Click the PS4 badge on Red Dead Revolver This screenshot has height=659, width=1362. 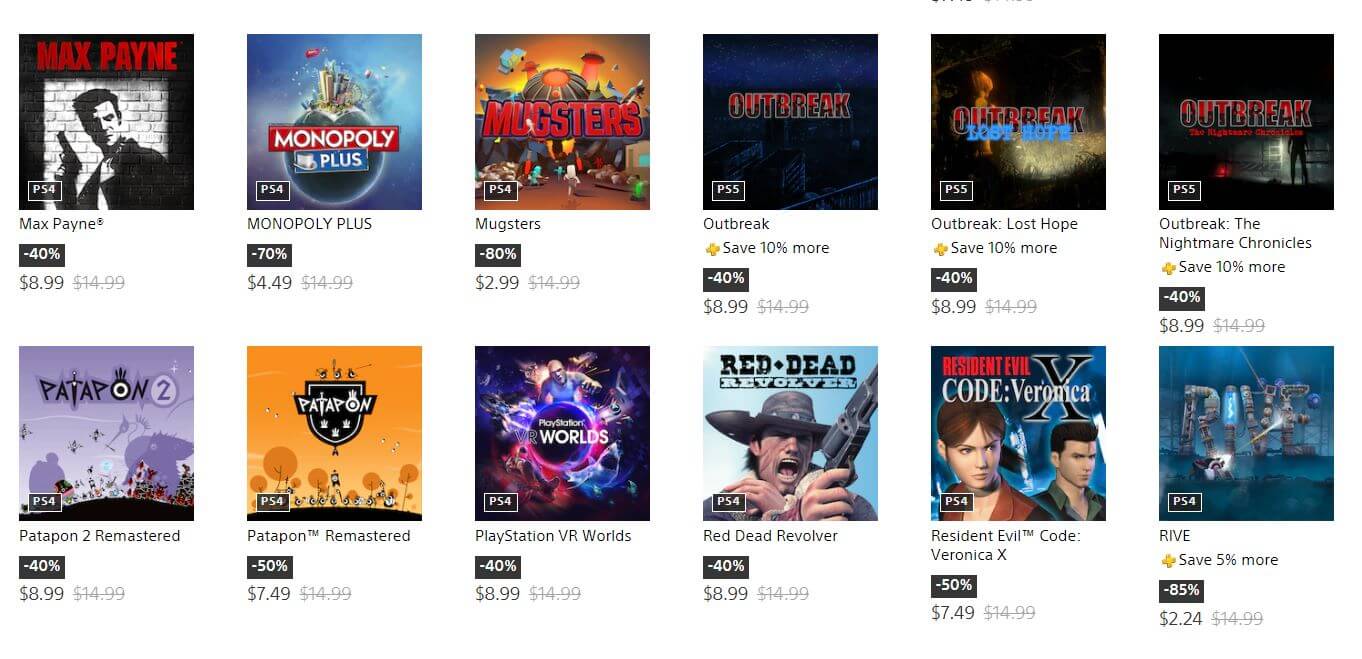click(728, 501)
